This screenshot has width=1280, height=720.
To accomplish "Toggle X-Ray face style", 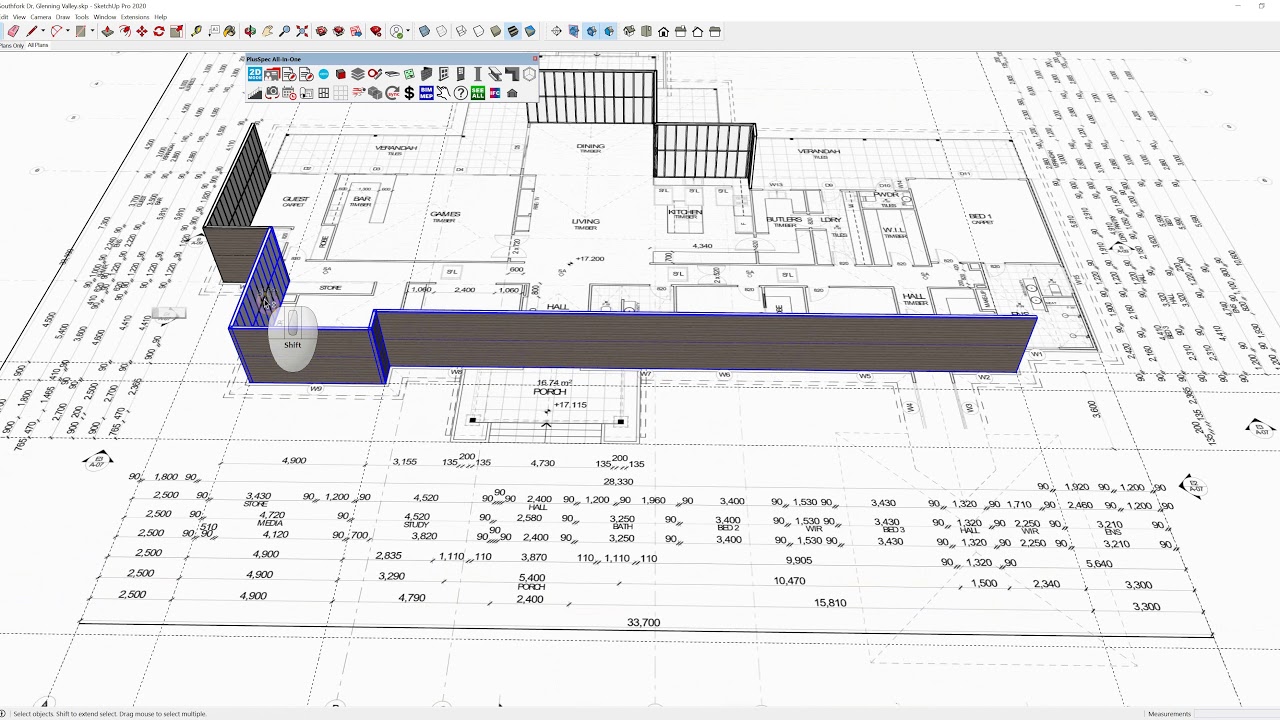I will point(424,31).
